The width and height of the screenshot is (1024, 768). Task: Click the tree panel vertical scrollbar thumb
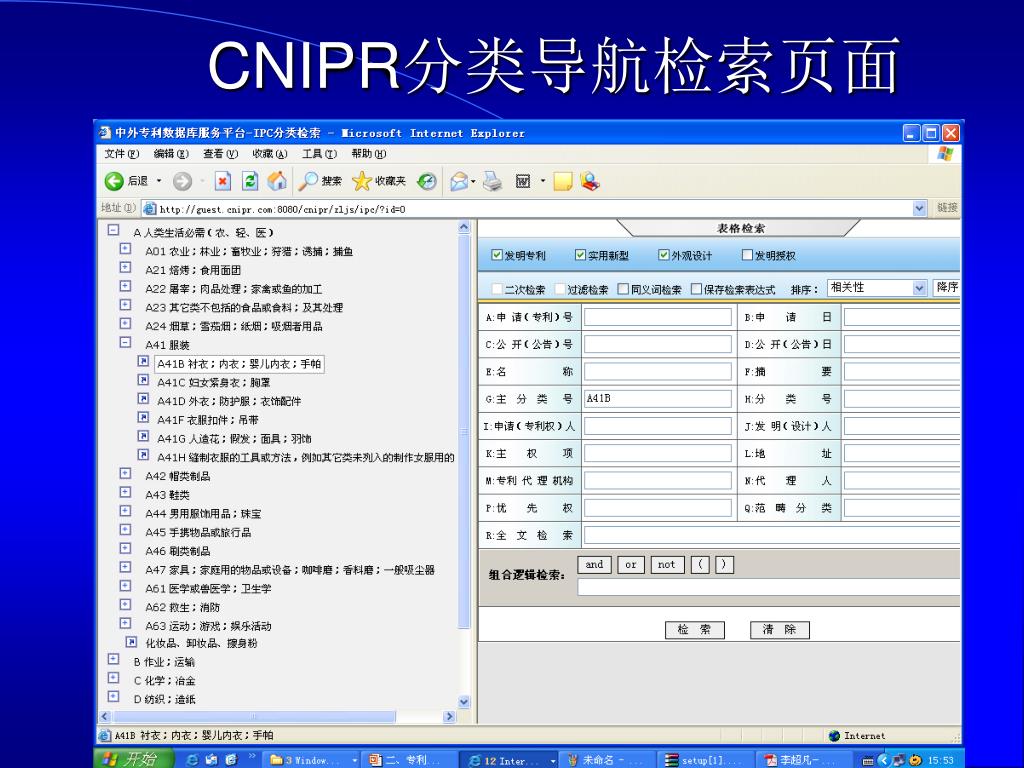[x=464, y=431]
